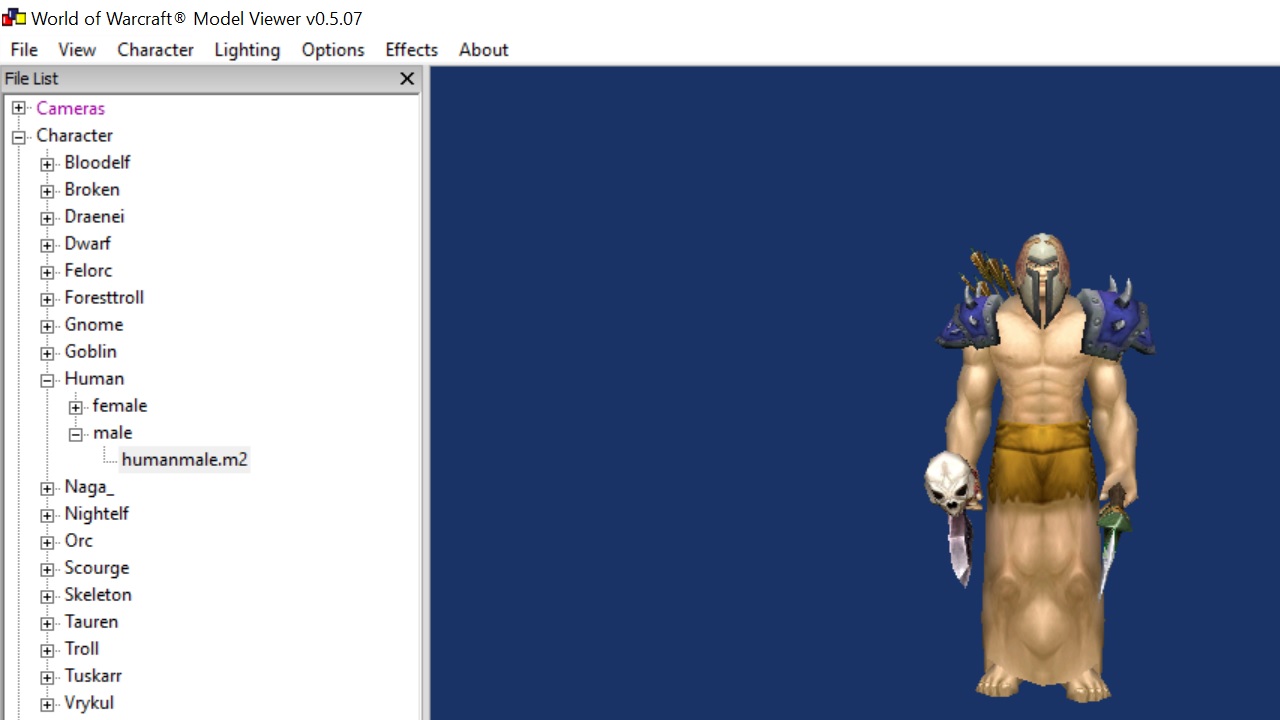Expand the Vrykul folder
Screen dimensions: 1280x720
tap(47, 703)
